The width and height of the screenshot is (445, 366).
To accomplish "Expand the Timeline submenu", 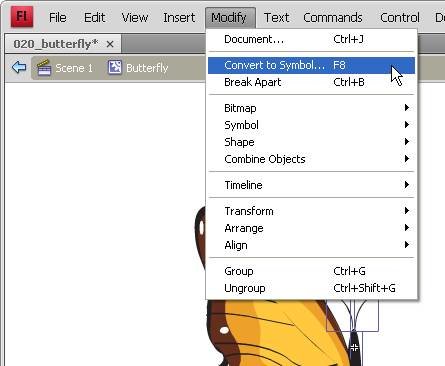I will (x=311, y=185).
